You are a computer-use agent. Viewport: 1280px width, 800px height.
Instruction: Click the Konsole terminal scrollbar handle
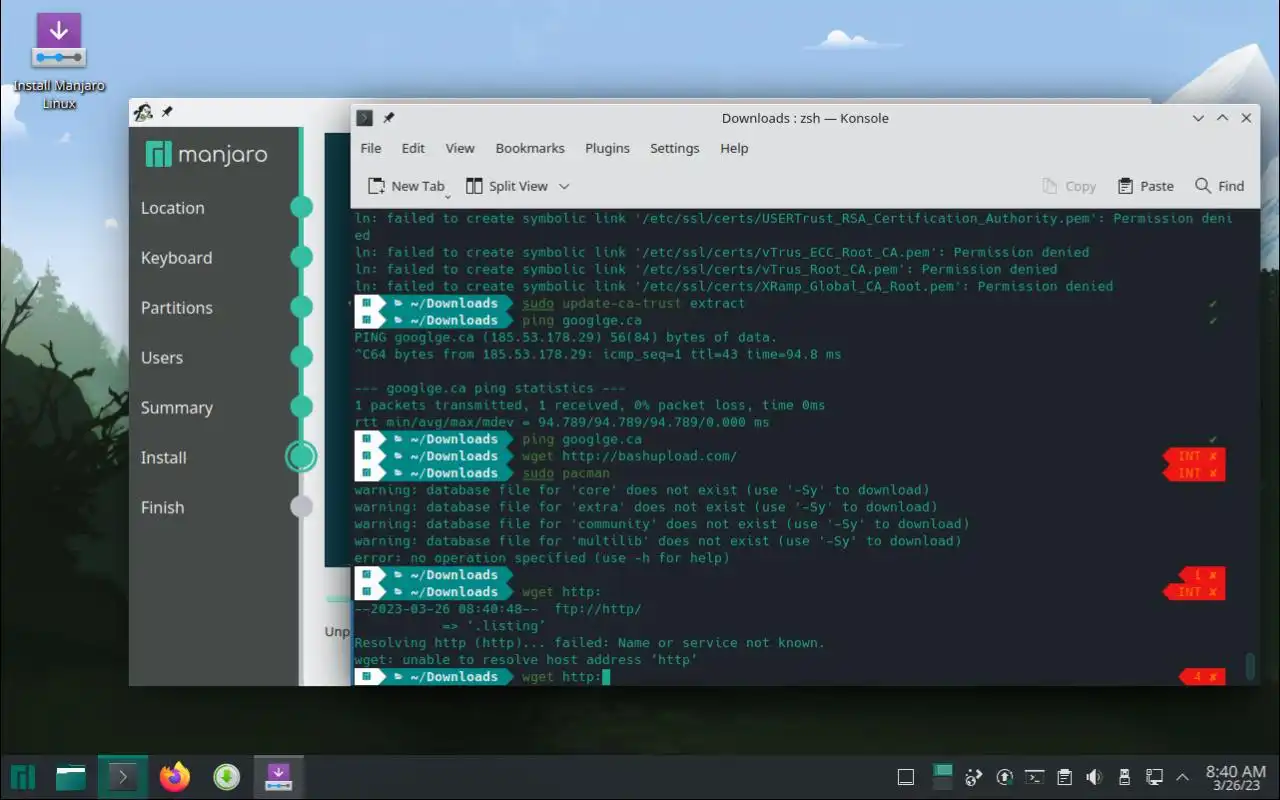pyautogui.click(x=1250, y=665)
